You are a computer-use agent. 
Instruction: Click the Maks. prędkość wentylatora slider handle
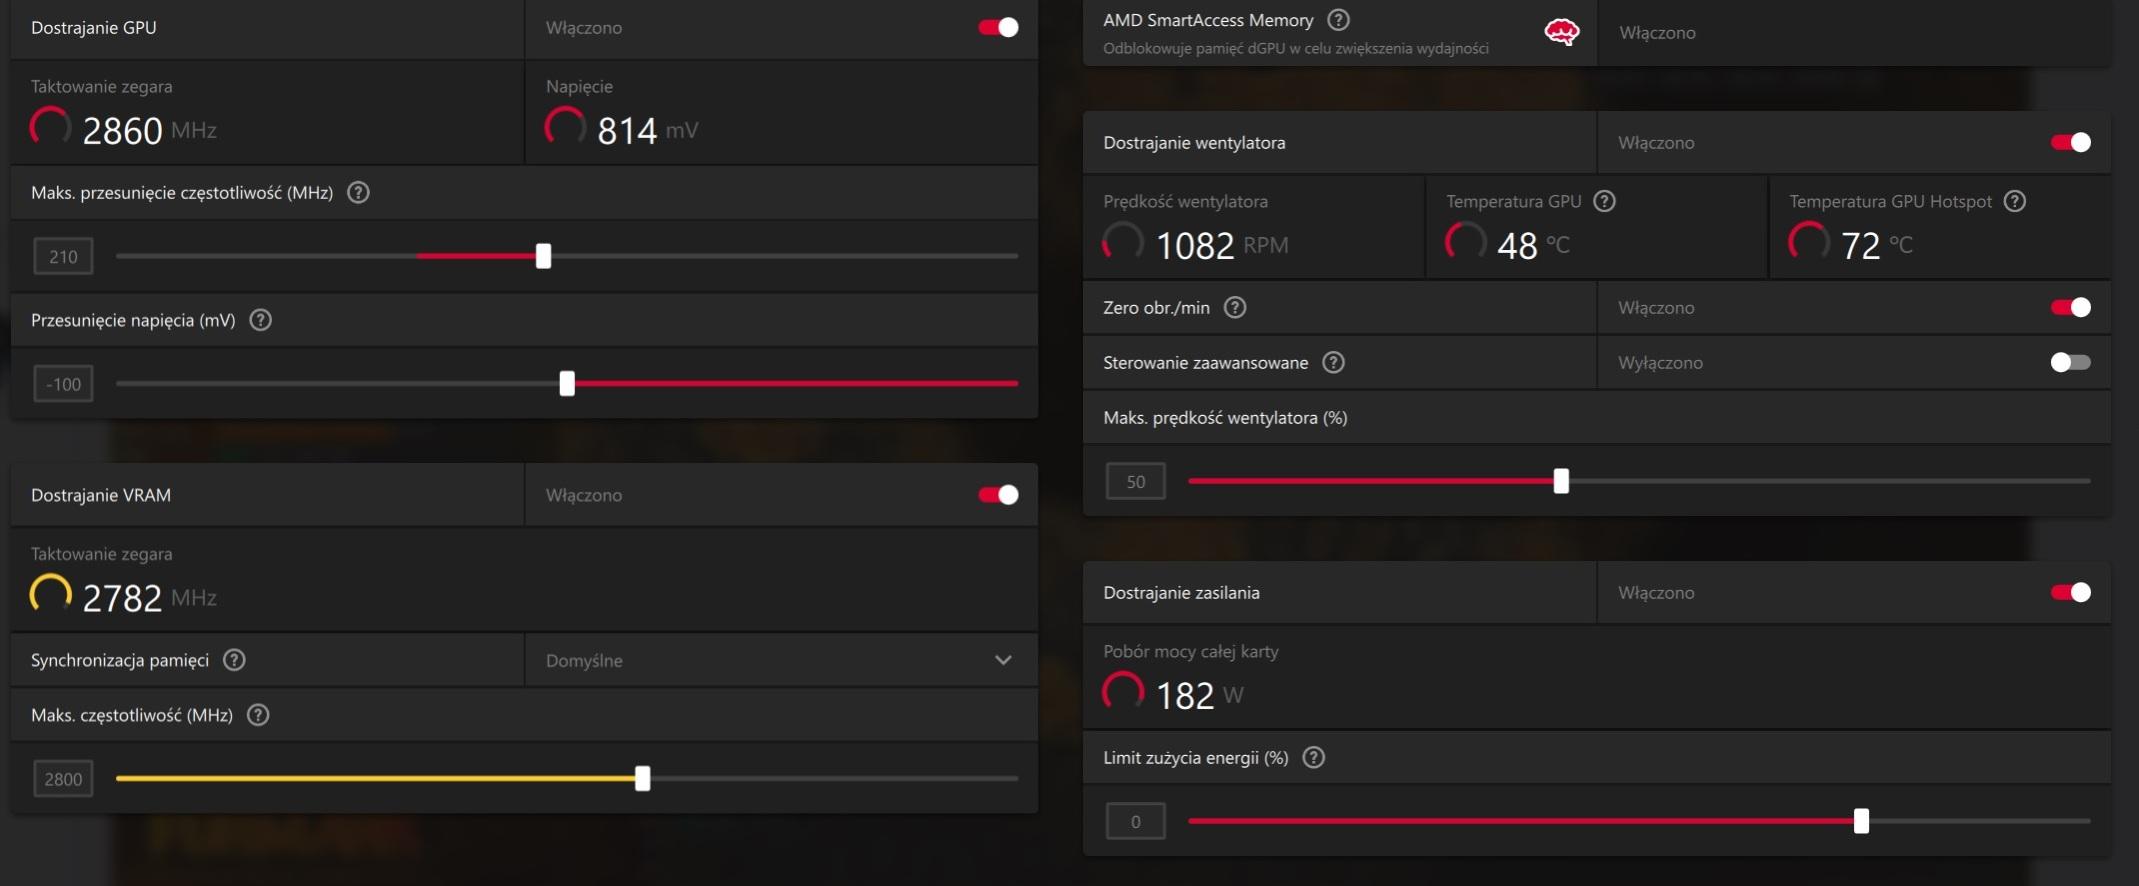[1561, 481]
